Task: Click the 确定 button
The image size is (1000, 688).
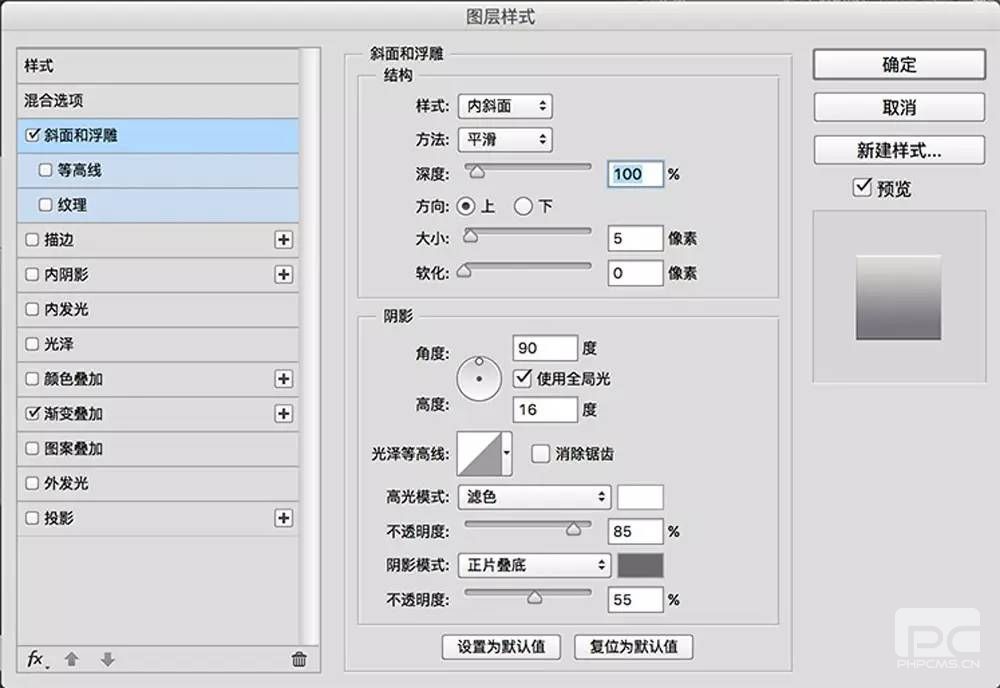Action: (x=899, y=65)
